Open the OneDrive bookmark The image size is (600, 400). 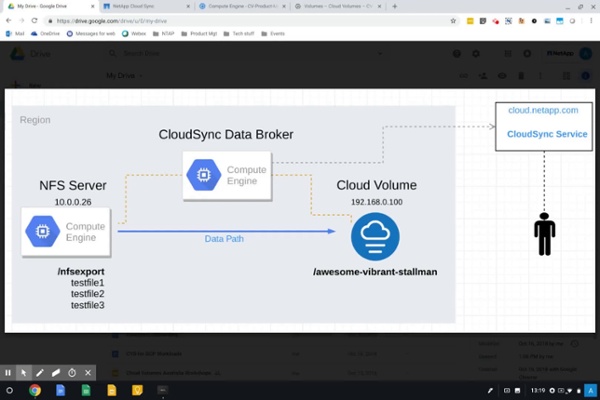click(45, 34)
